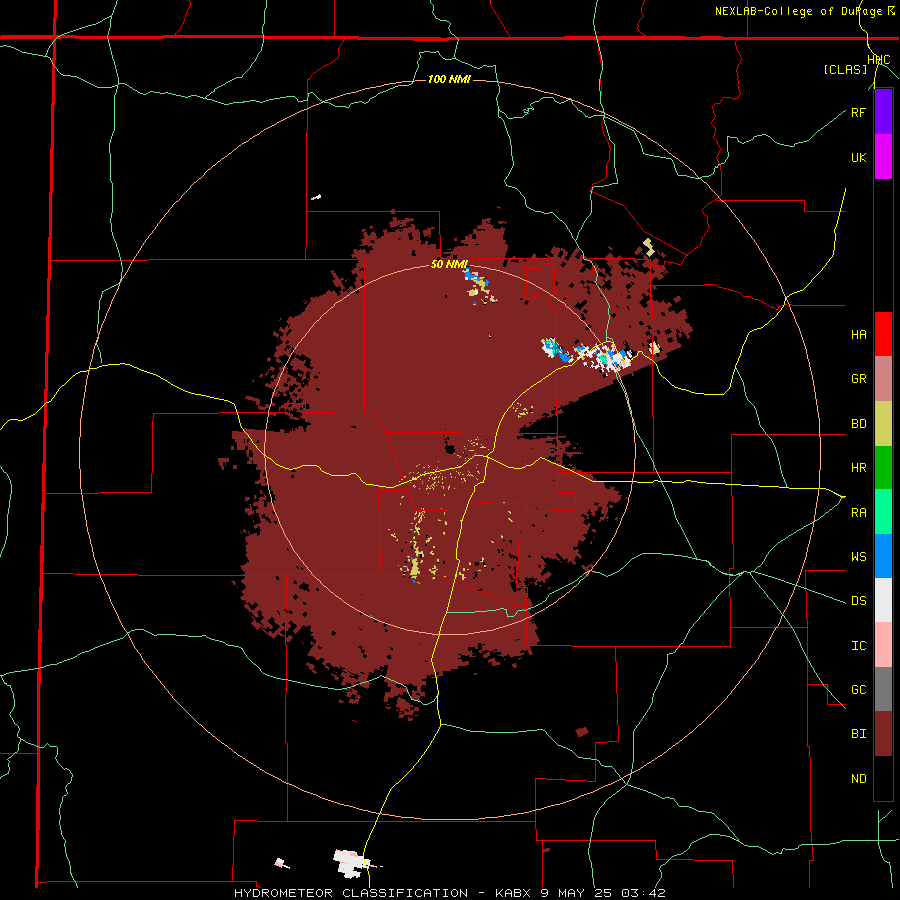Click the "50 NMI" range ring label
Screen dimensions: 900x900
(449, 264)
